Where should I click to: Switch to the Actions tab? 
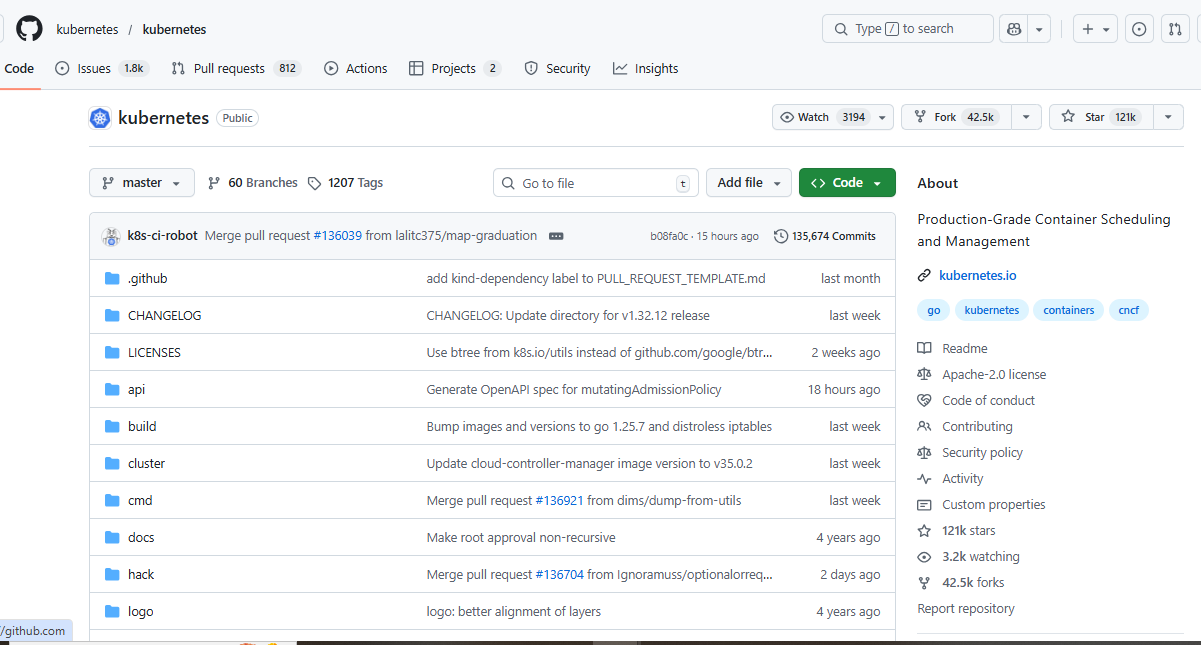tap(356, 68)
